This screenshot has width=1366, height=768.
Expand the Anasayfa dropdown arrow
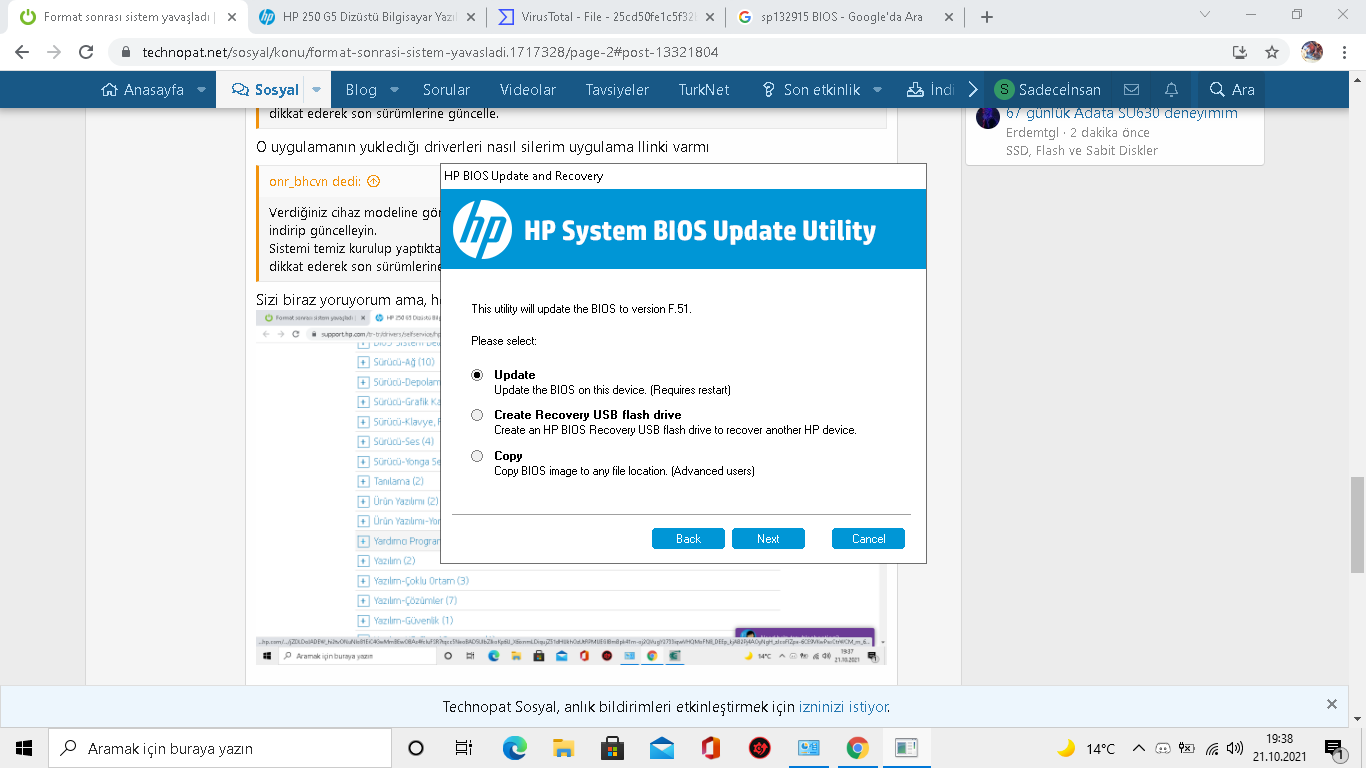point(202,89)
